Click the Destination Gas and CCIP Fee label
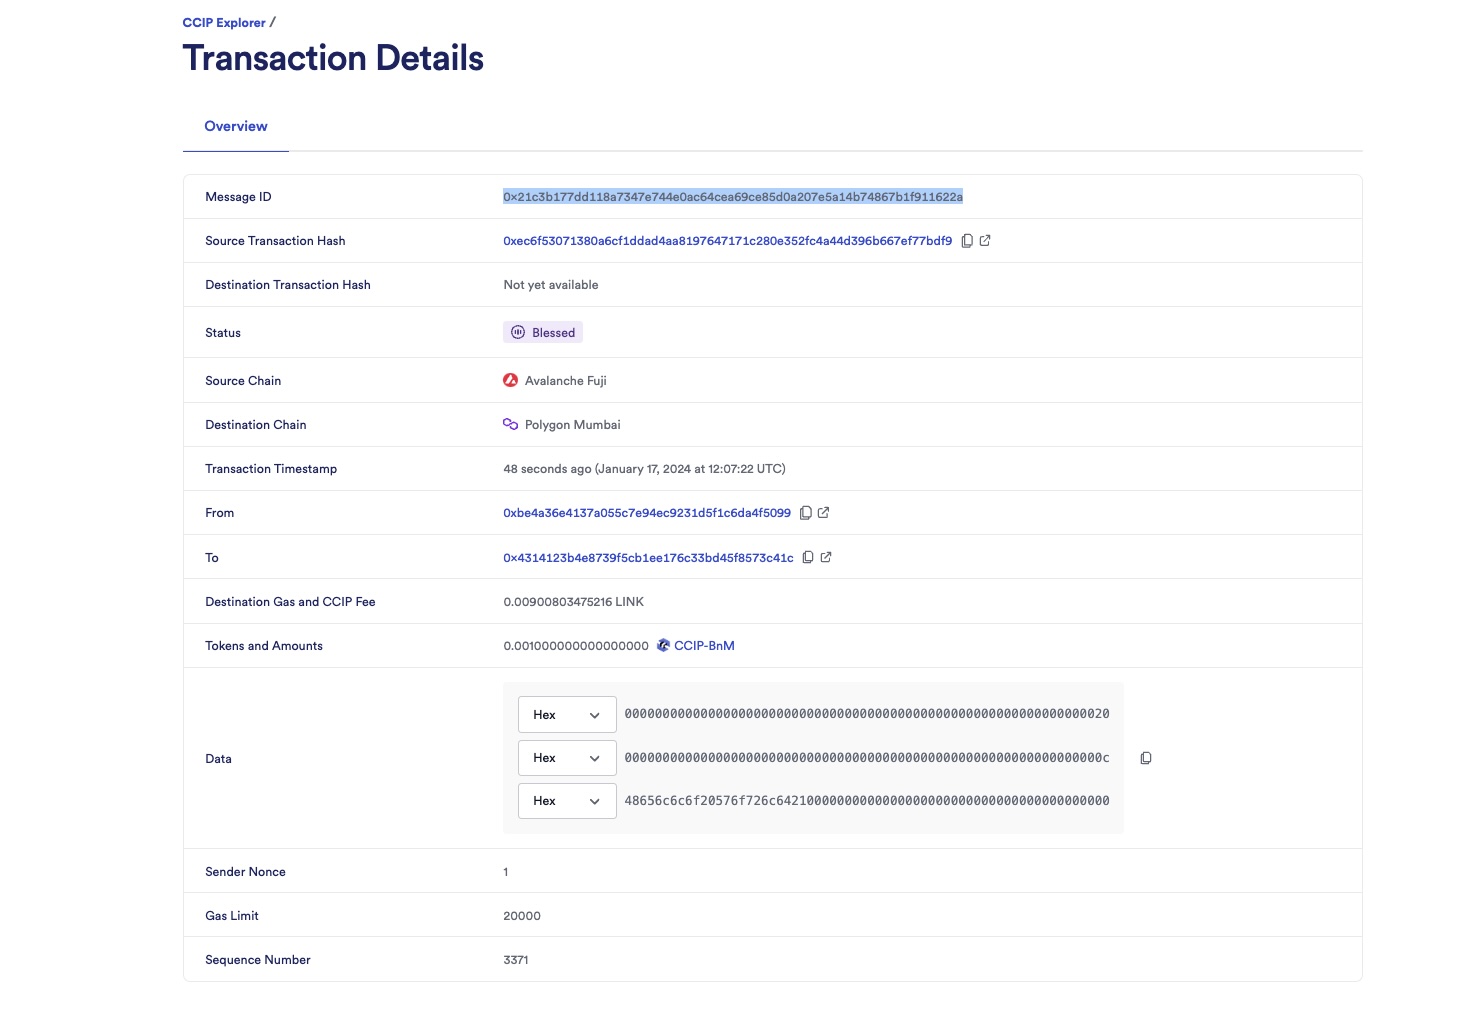This screenshot has width=1474, height=1018. click(x=290, y=602)
